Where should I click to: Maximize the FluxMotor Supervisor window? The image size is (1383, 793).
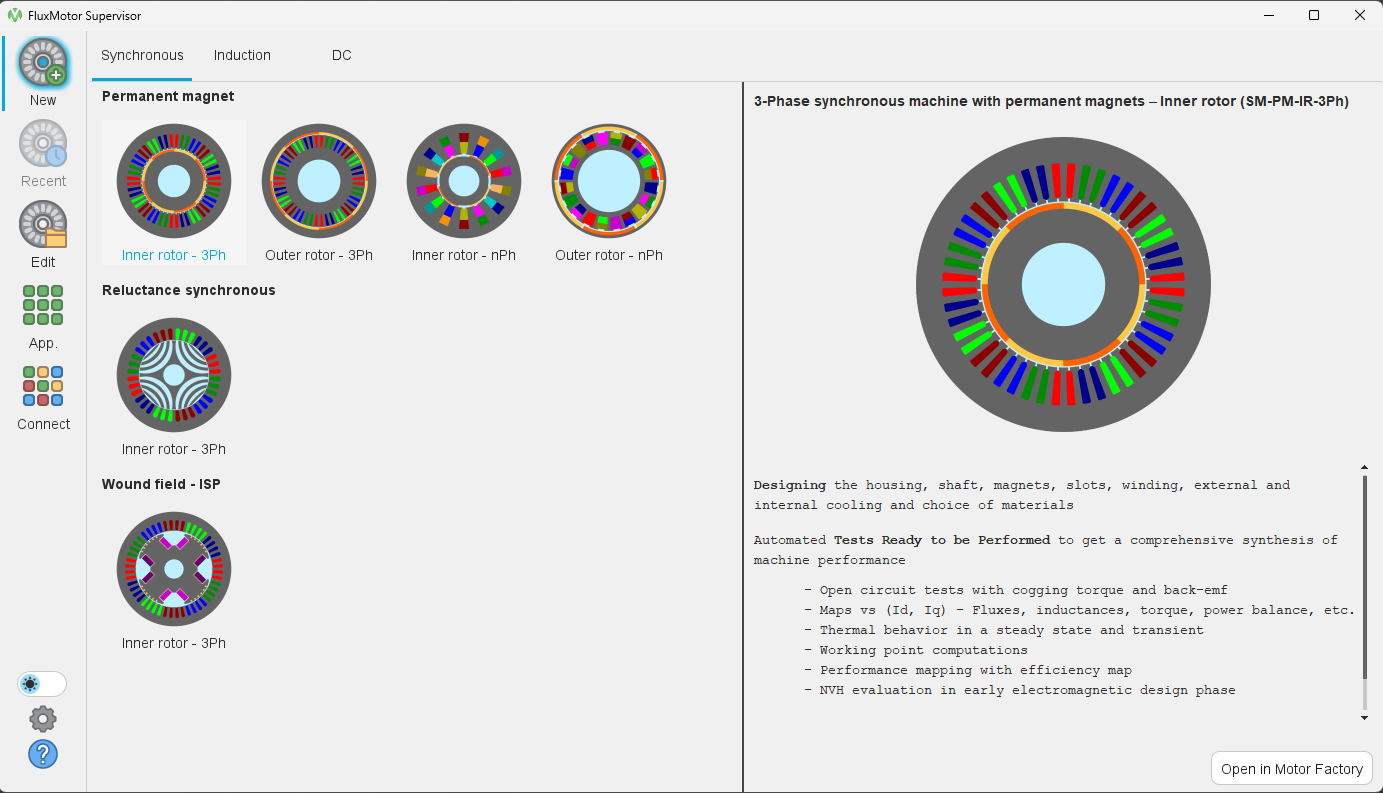(x=1314, y=15)
